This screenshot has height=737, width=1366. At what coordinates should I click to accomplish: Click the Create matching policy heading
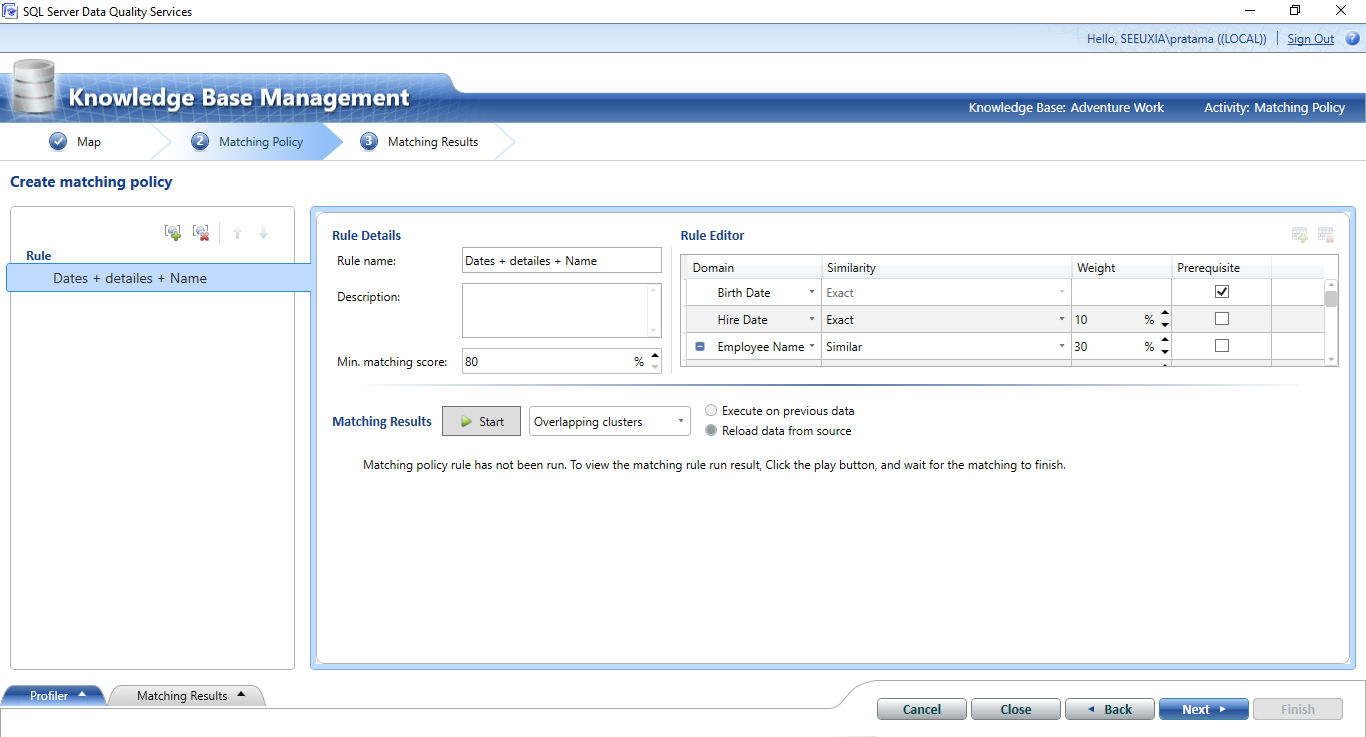point(91,182)
